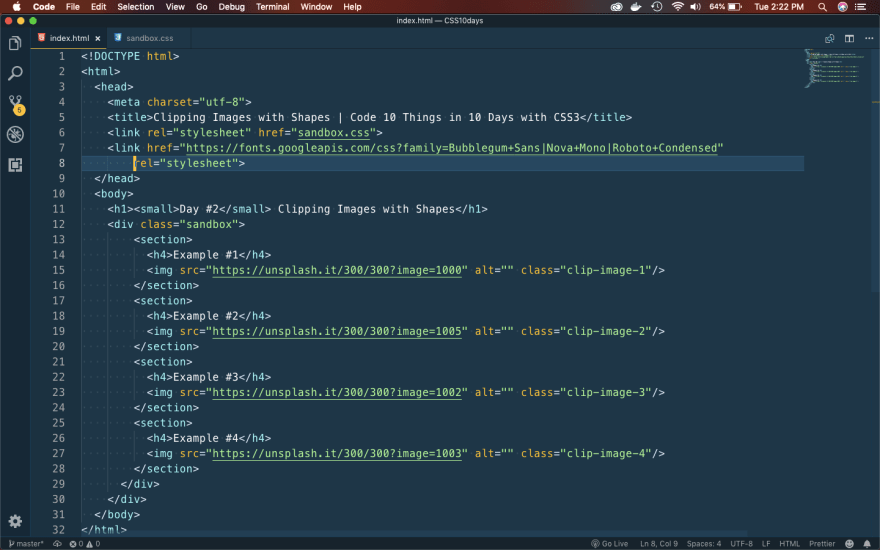The width and height of the screenshot is (880, 550).
Task: Open Notification Center list icon
Action: click(x=860, y=7)
